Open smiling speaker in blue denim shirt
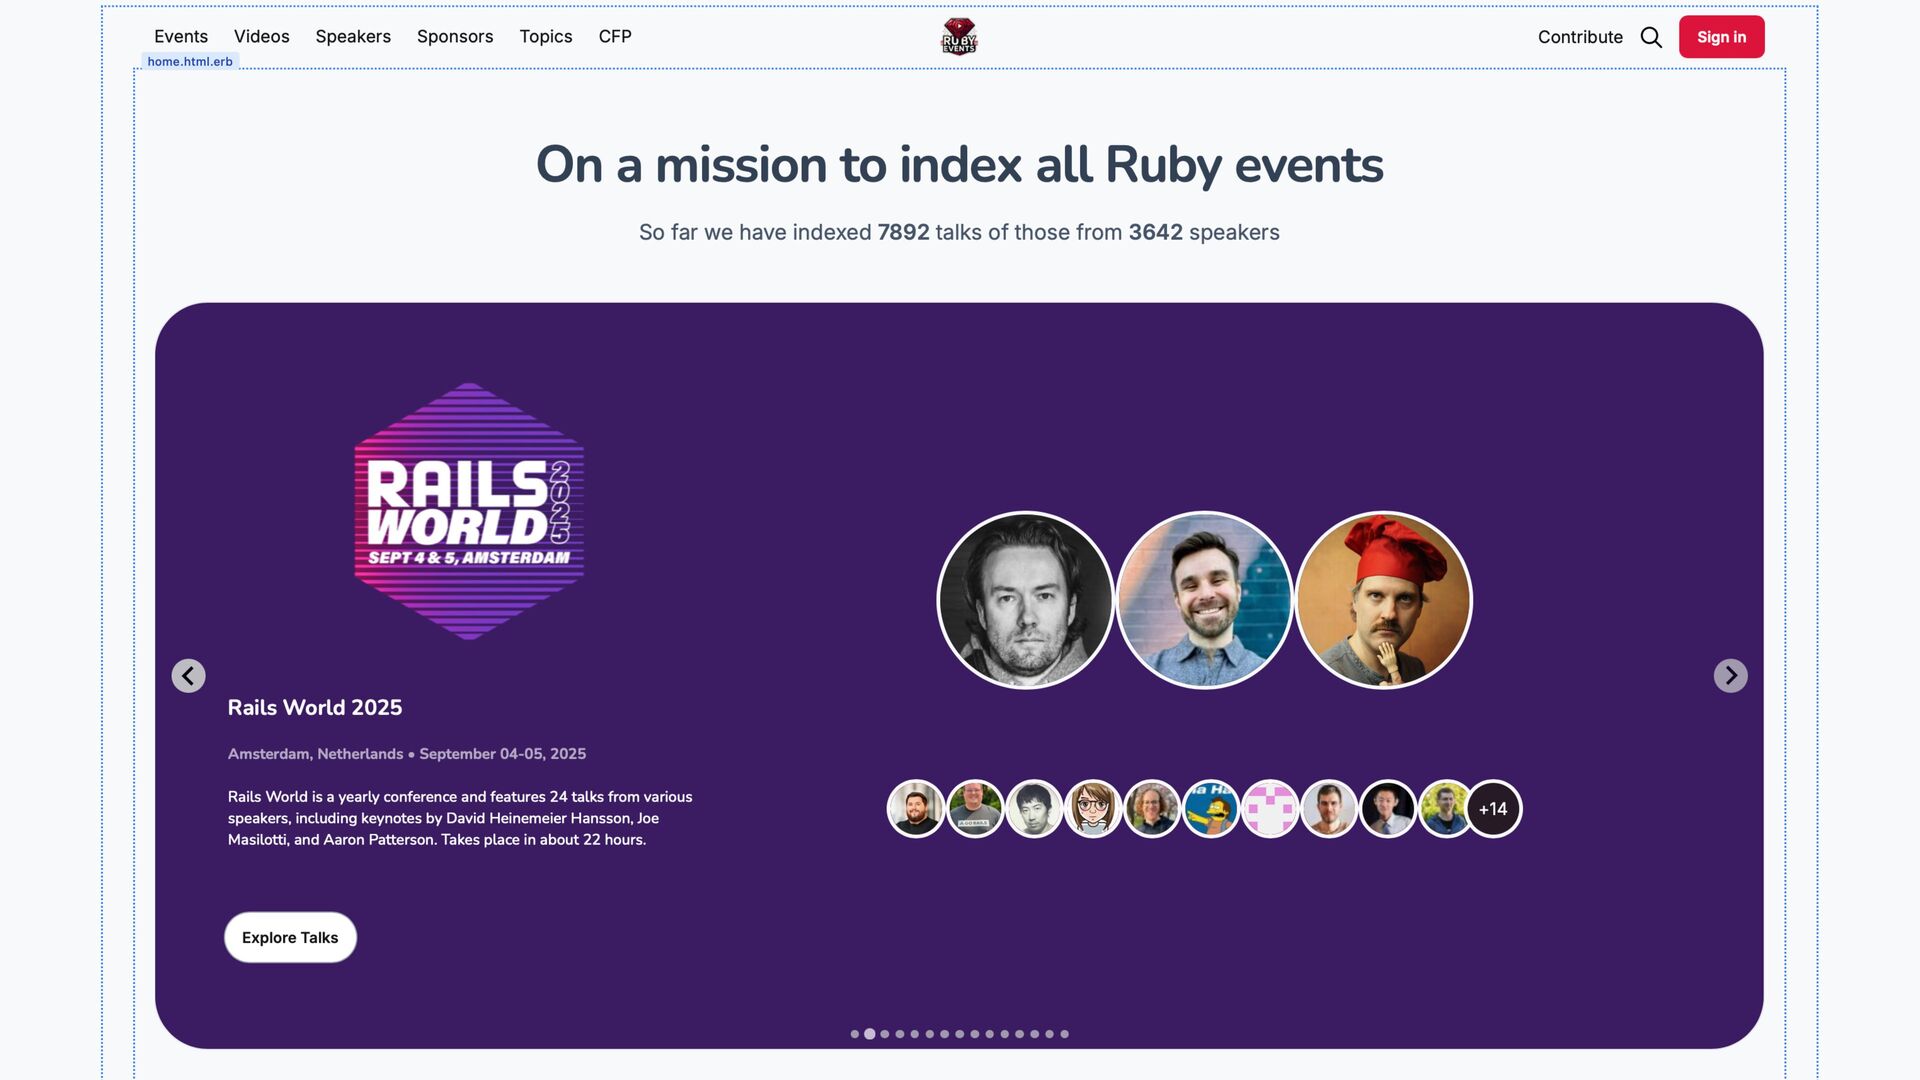This screenshot has height=1080, width=1920. pos(1205,600)
